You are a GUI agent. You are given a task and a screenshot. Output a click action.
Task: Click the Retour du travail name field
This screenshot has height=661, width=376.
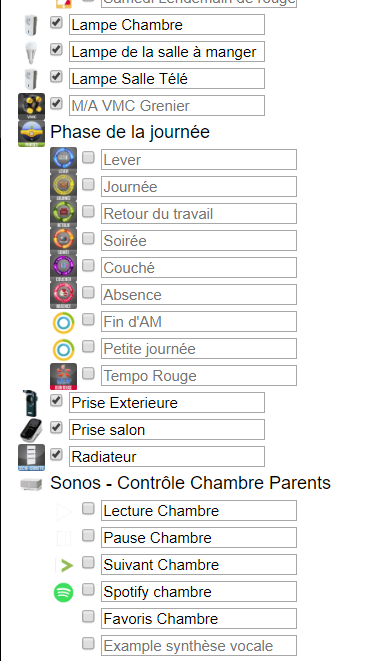click(199, 214)
